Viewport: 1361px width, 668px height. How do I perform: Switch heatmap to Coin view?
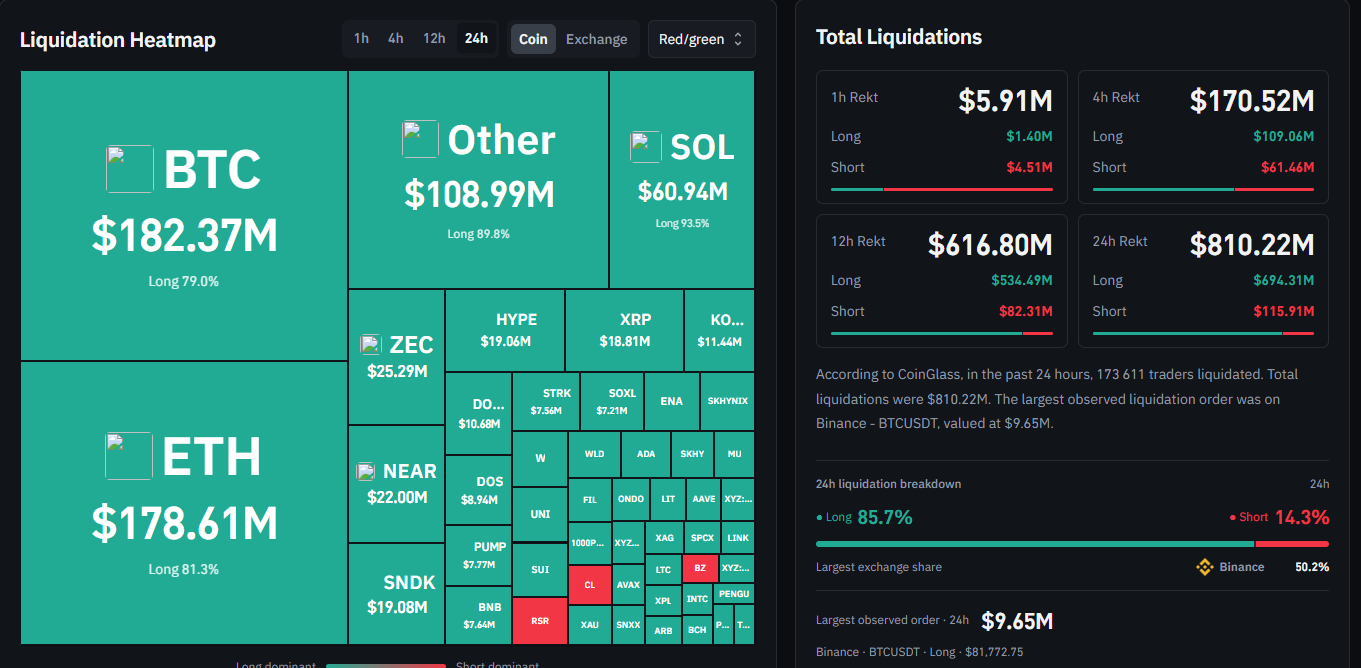[x=533, y=39]
